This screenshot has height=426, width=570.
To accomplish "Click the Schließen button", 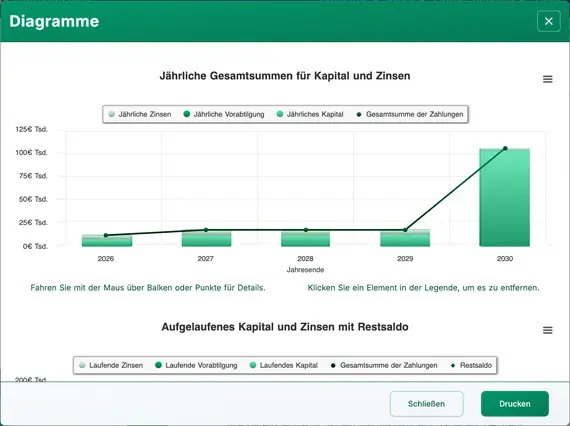I will [426, 404].
